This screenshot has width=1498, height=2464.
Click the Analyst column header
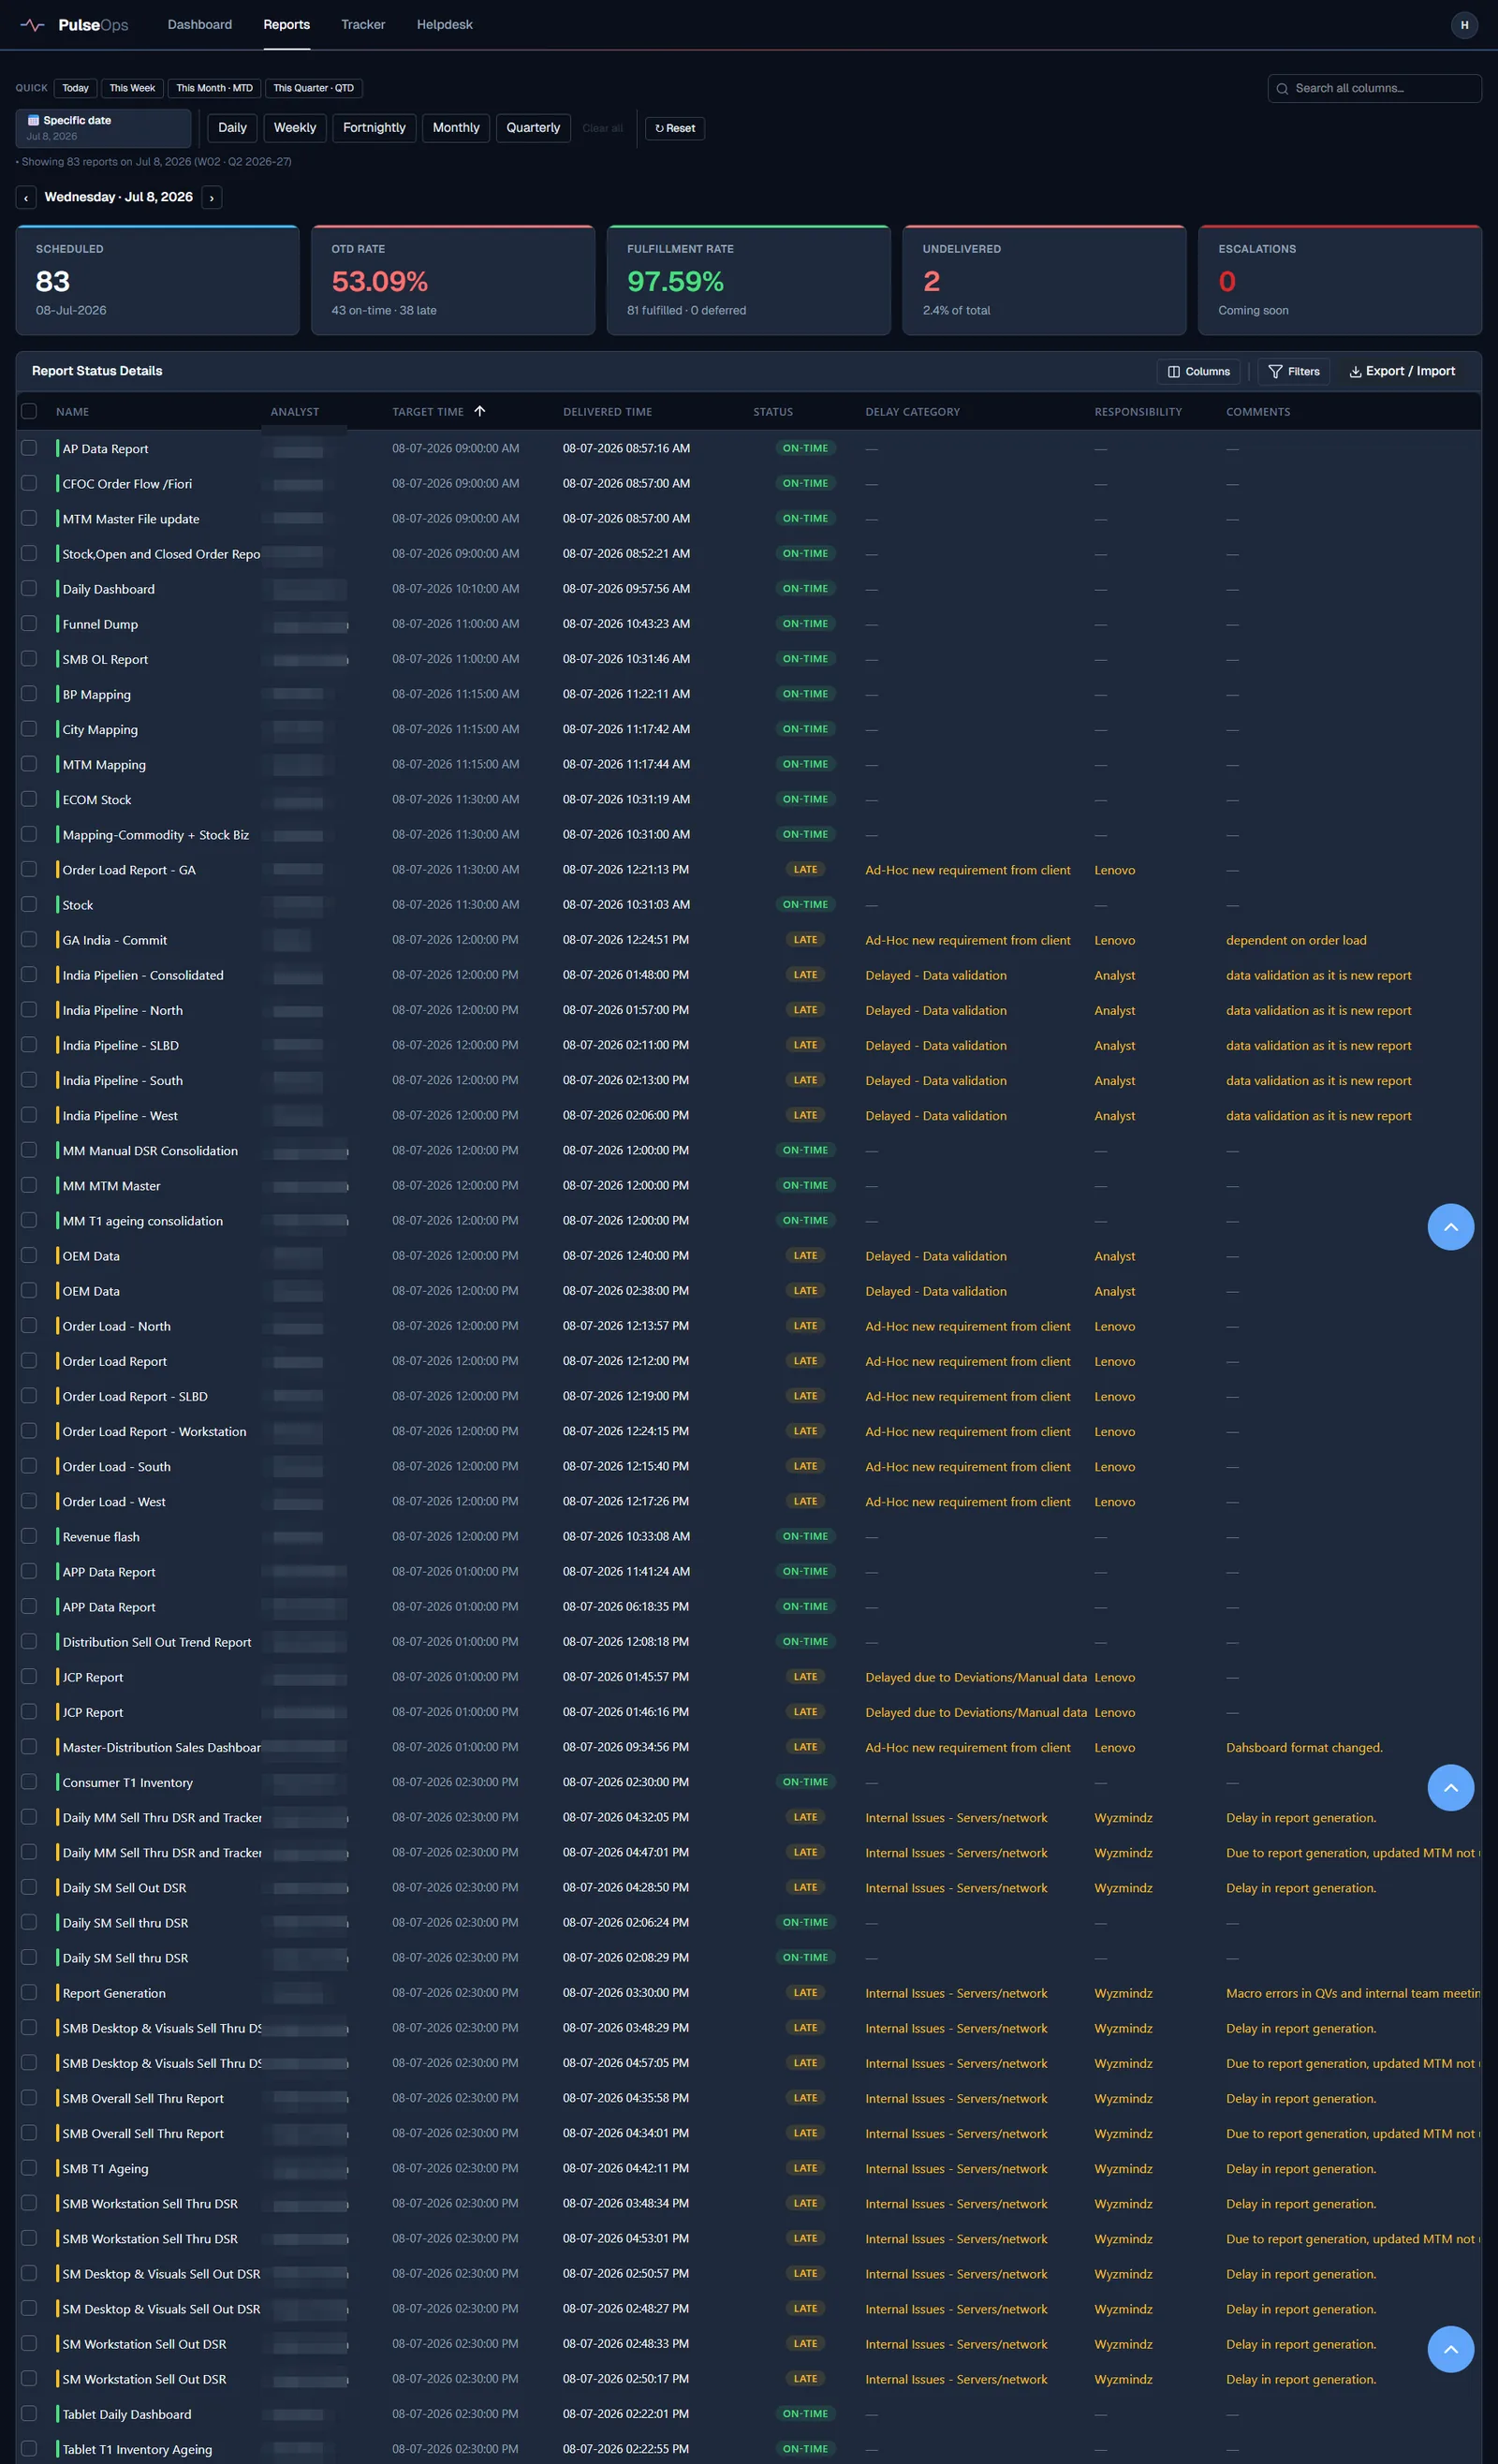[x=295, y=412]
